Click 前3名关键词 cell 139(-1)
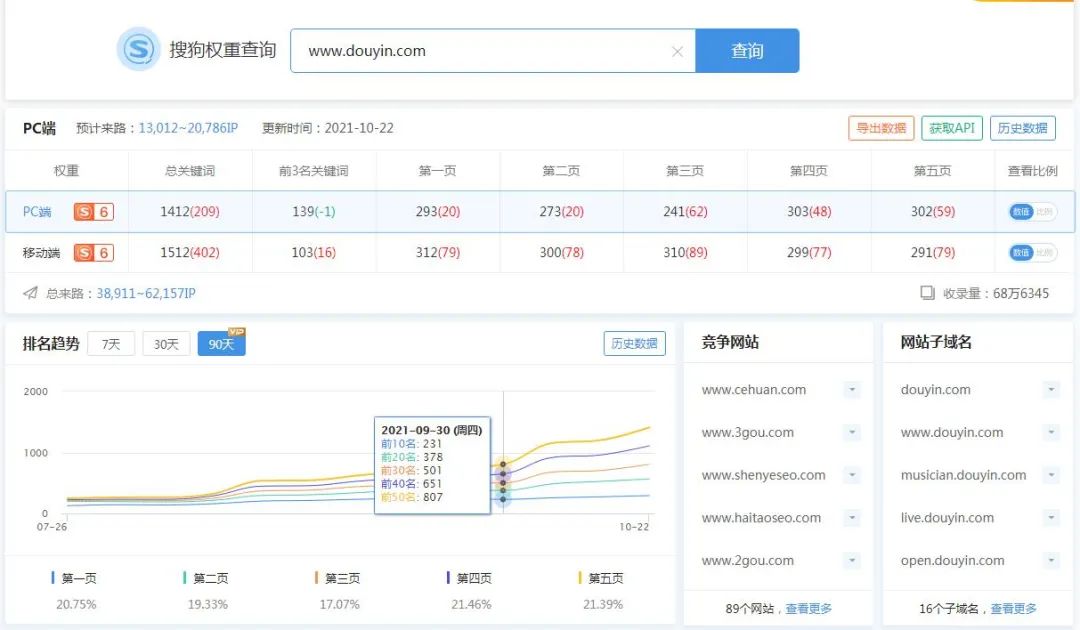The image size is (1080, 630). tap(313, 211)
